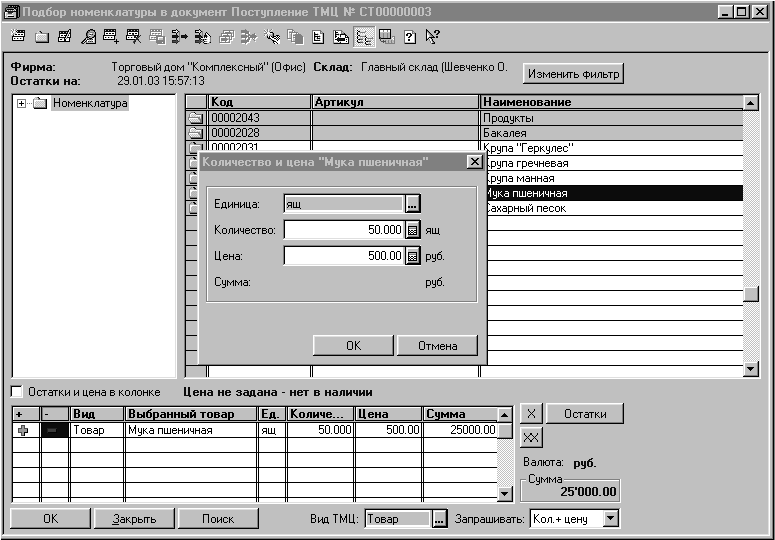Click the Наименование column header
The image size is (775, 540).
point(611,102)
